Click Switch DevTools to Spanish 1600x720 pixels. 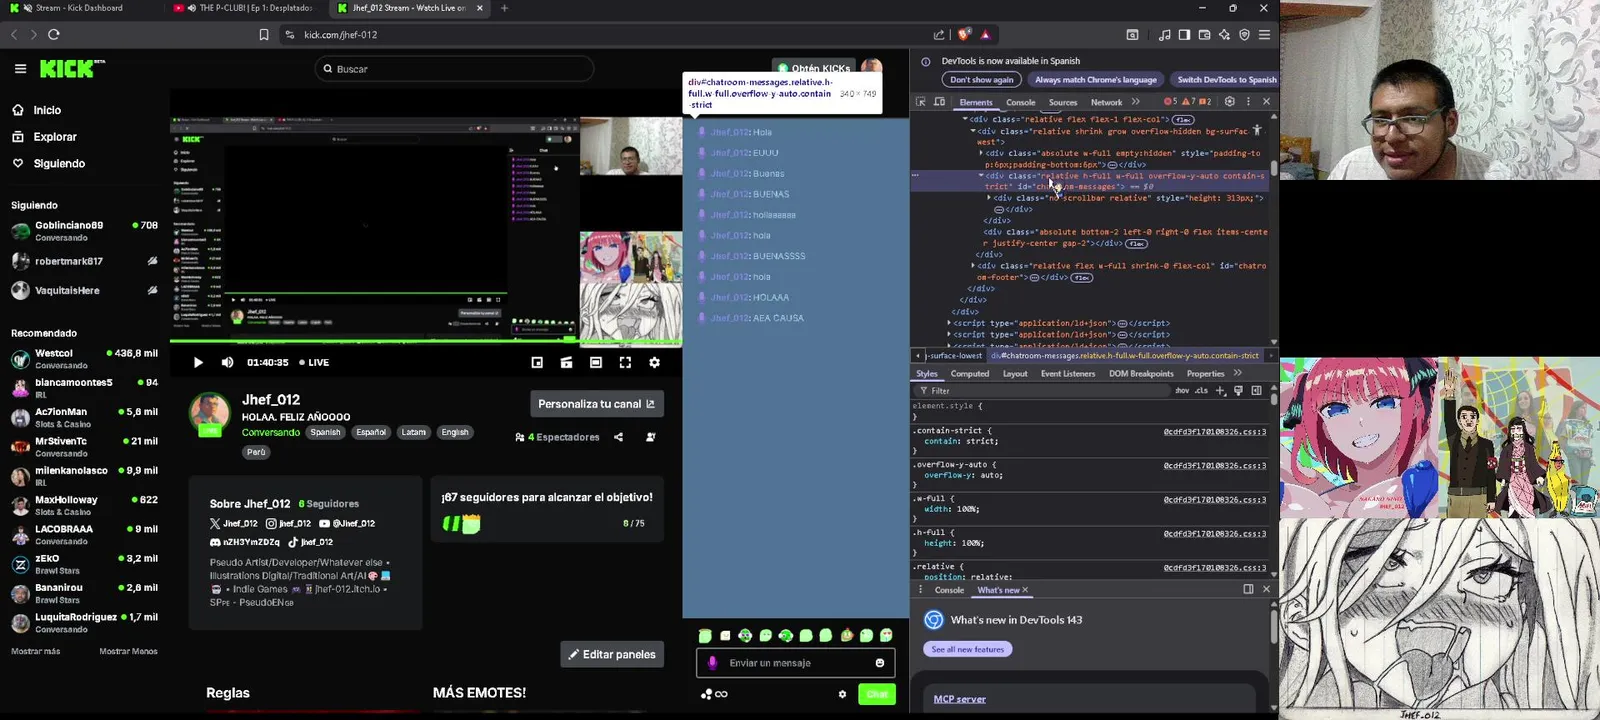click(x=1225, y=80)
